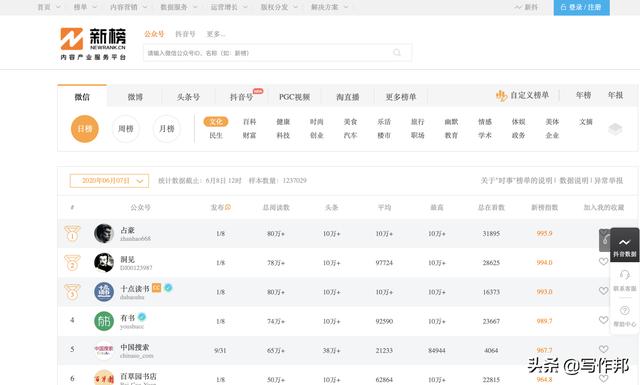
Task: Switch to the PGC视频 tab
Action: [294, 97]
